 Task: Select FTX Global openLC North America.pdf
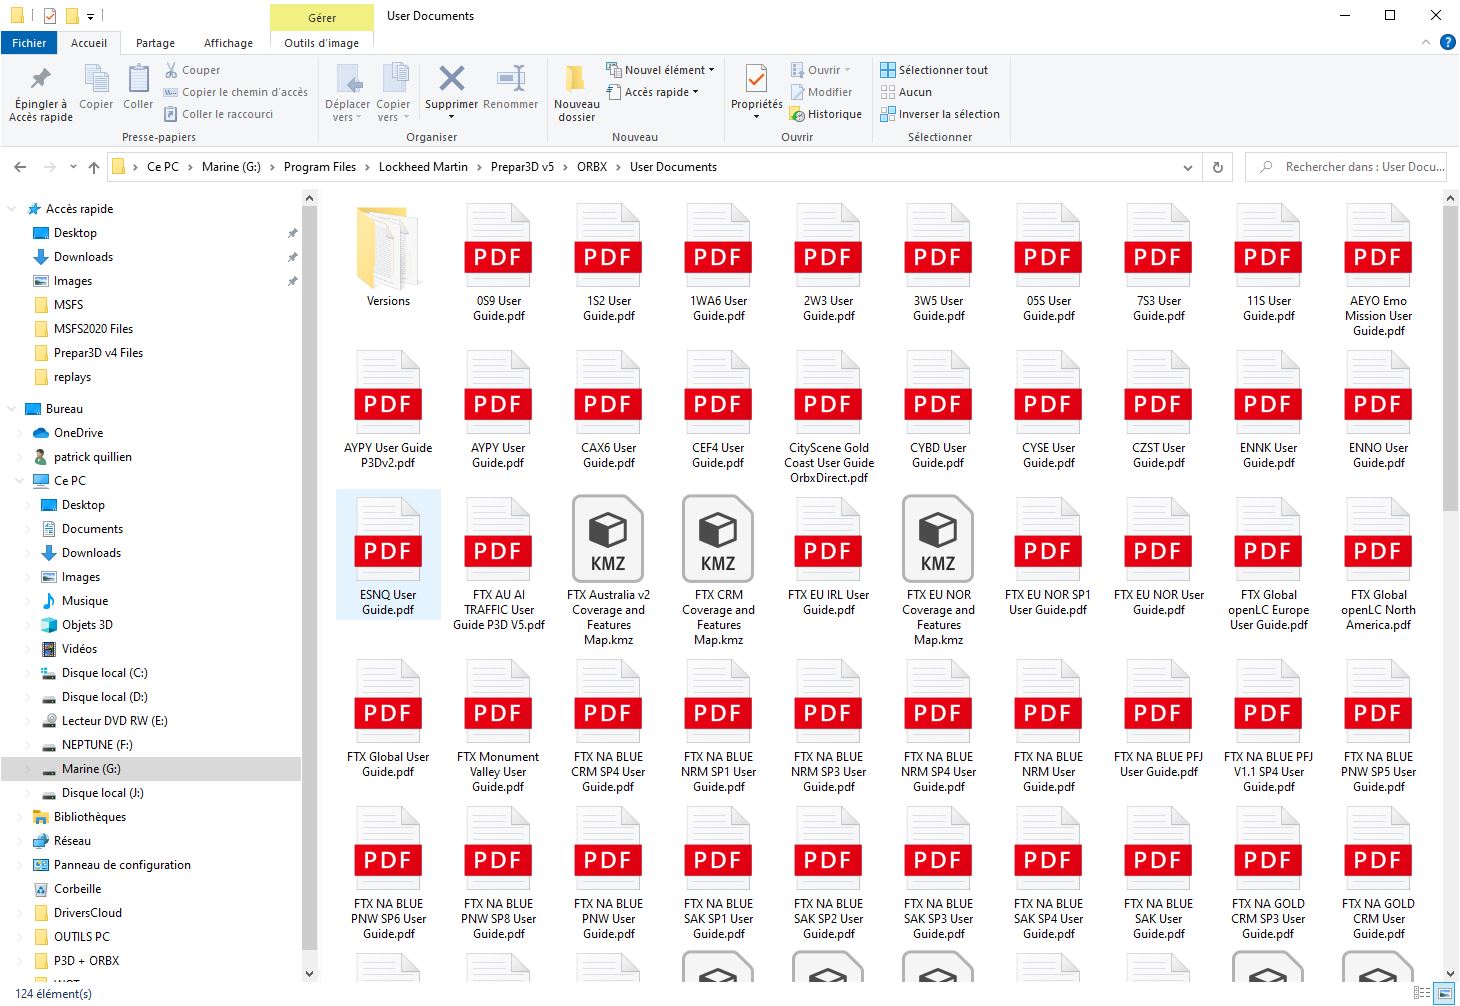point(1378,564)
